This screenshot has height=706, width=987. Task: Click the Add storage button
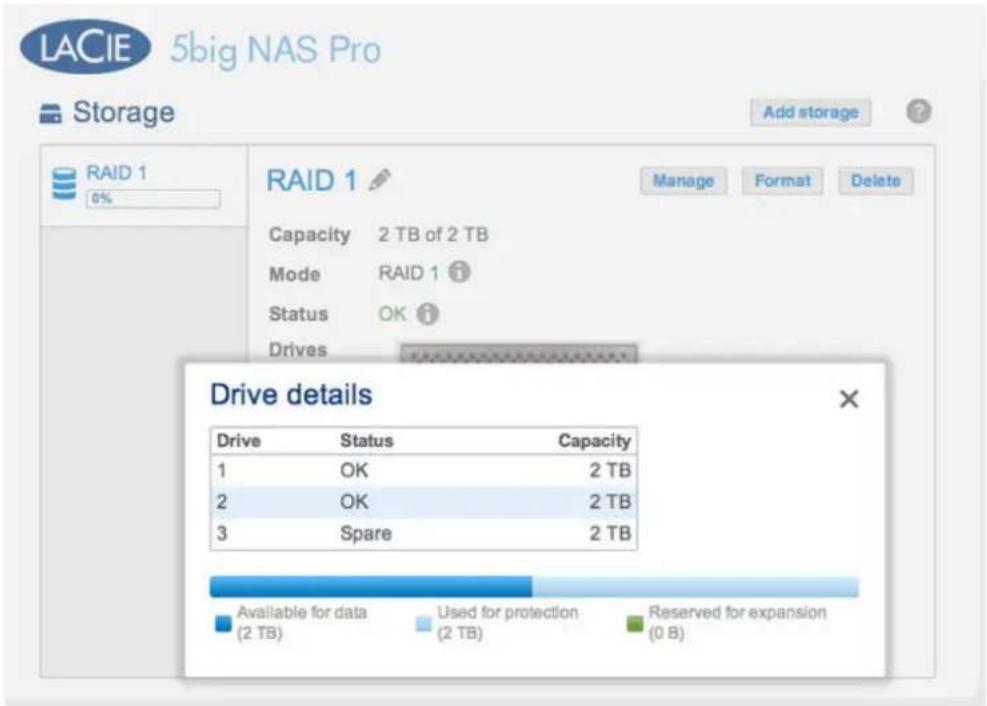coord(811,113)
